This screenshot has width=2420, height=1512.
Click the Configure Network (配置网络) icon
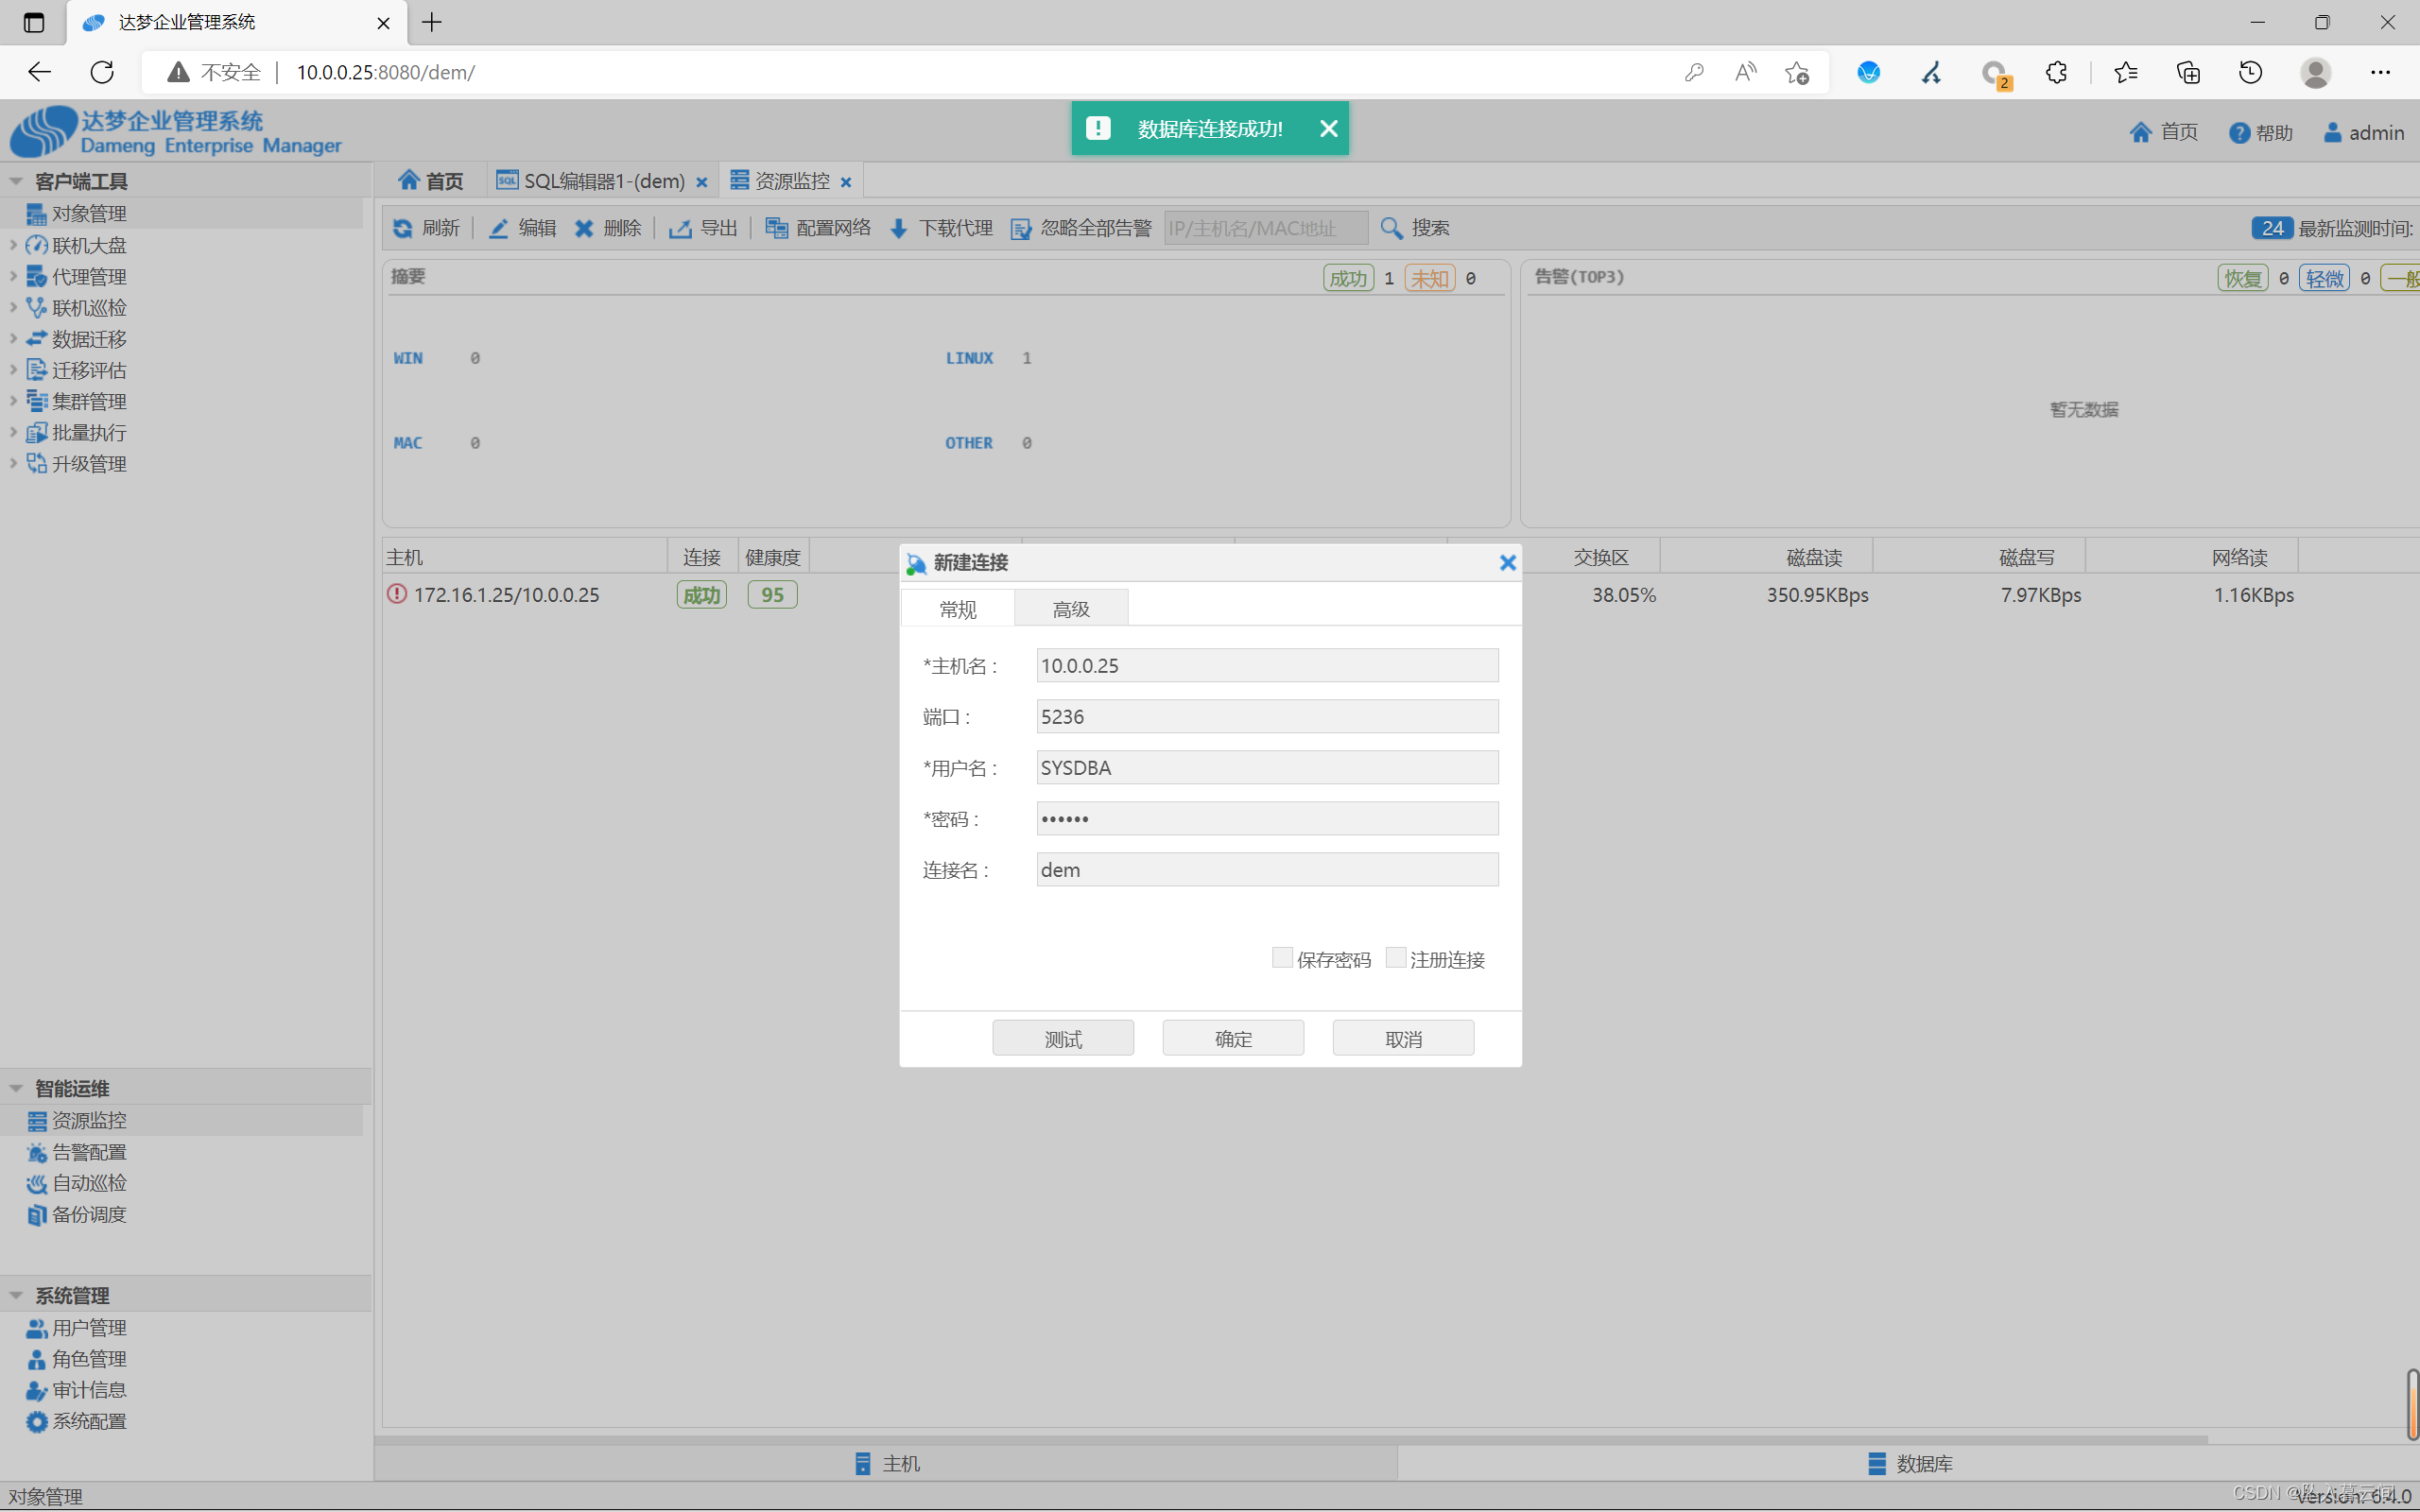pyautogui.click(x=776, y=228)
